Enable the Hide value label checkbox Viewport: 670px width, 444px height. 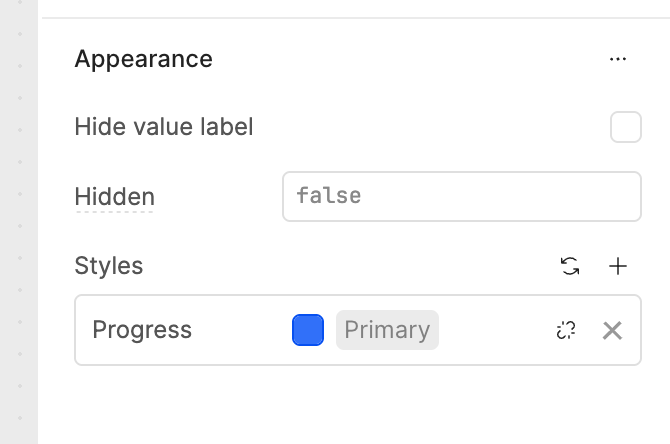pyautogui.click(x=625, y=127)
